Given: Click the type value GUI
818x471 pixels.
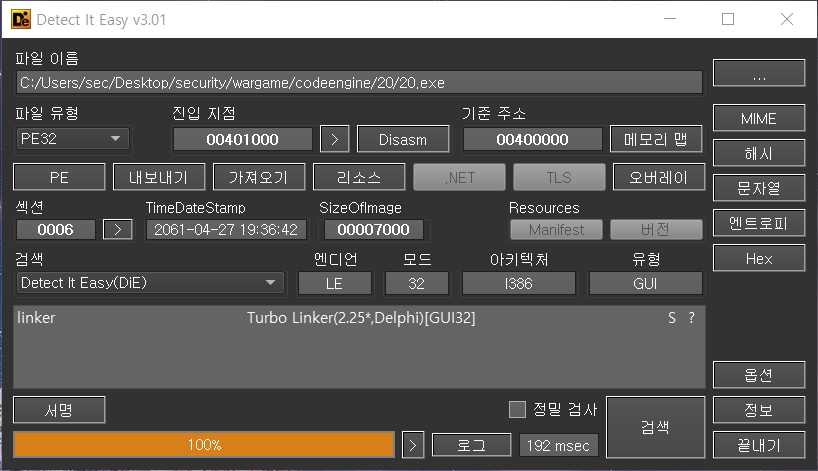Looking at the screenshot, I should 645,284.
